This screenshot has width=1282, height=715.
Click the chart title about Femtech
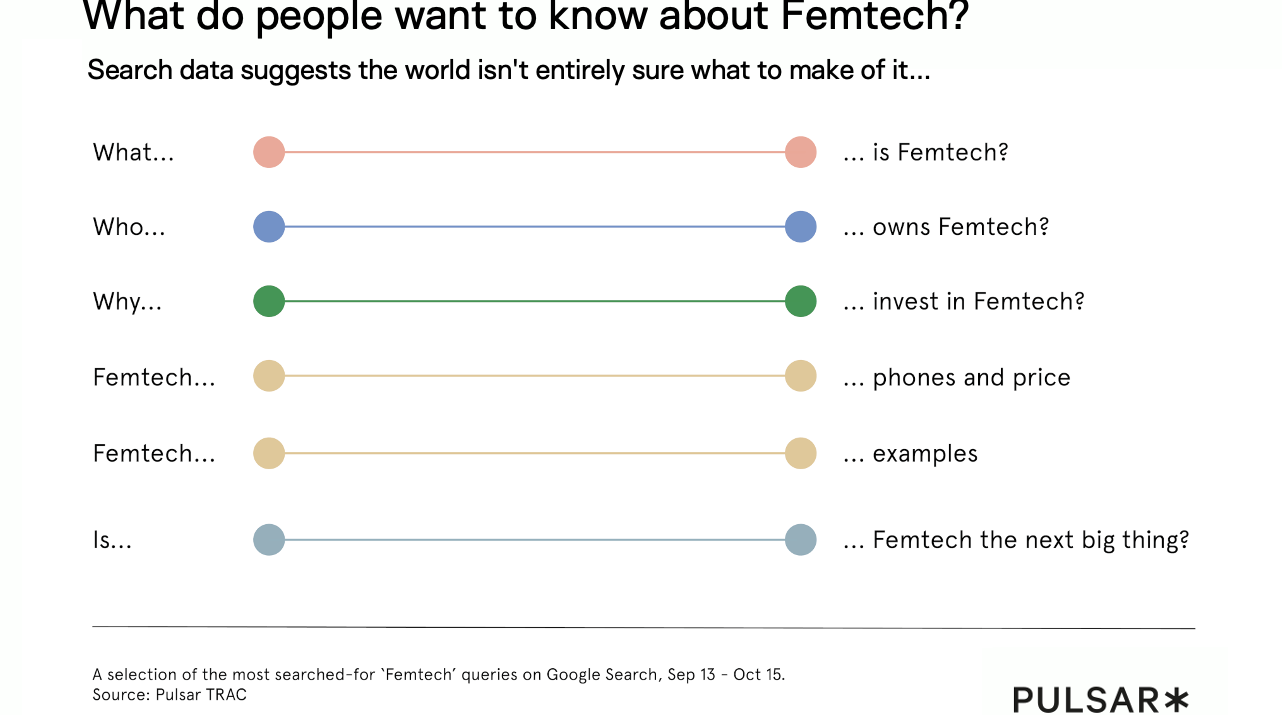(x=525, y=17)
